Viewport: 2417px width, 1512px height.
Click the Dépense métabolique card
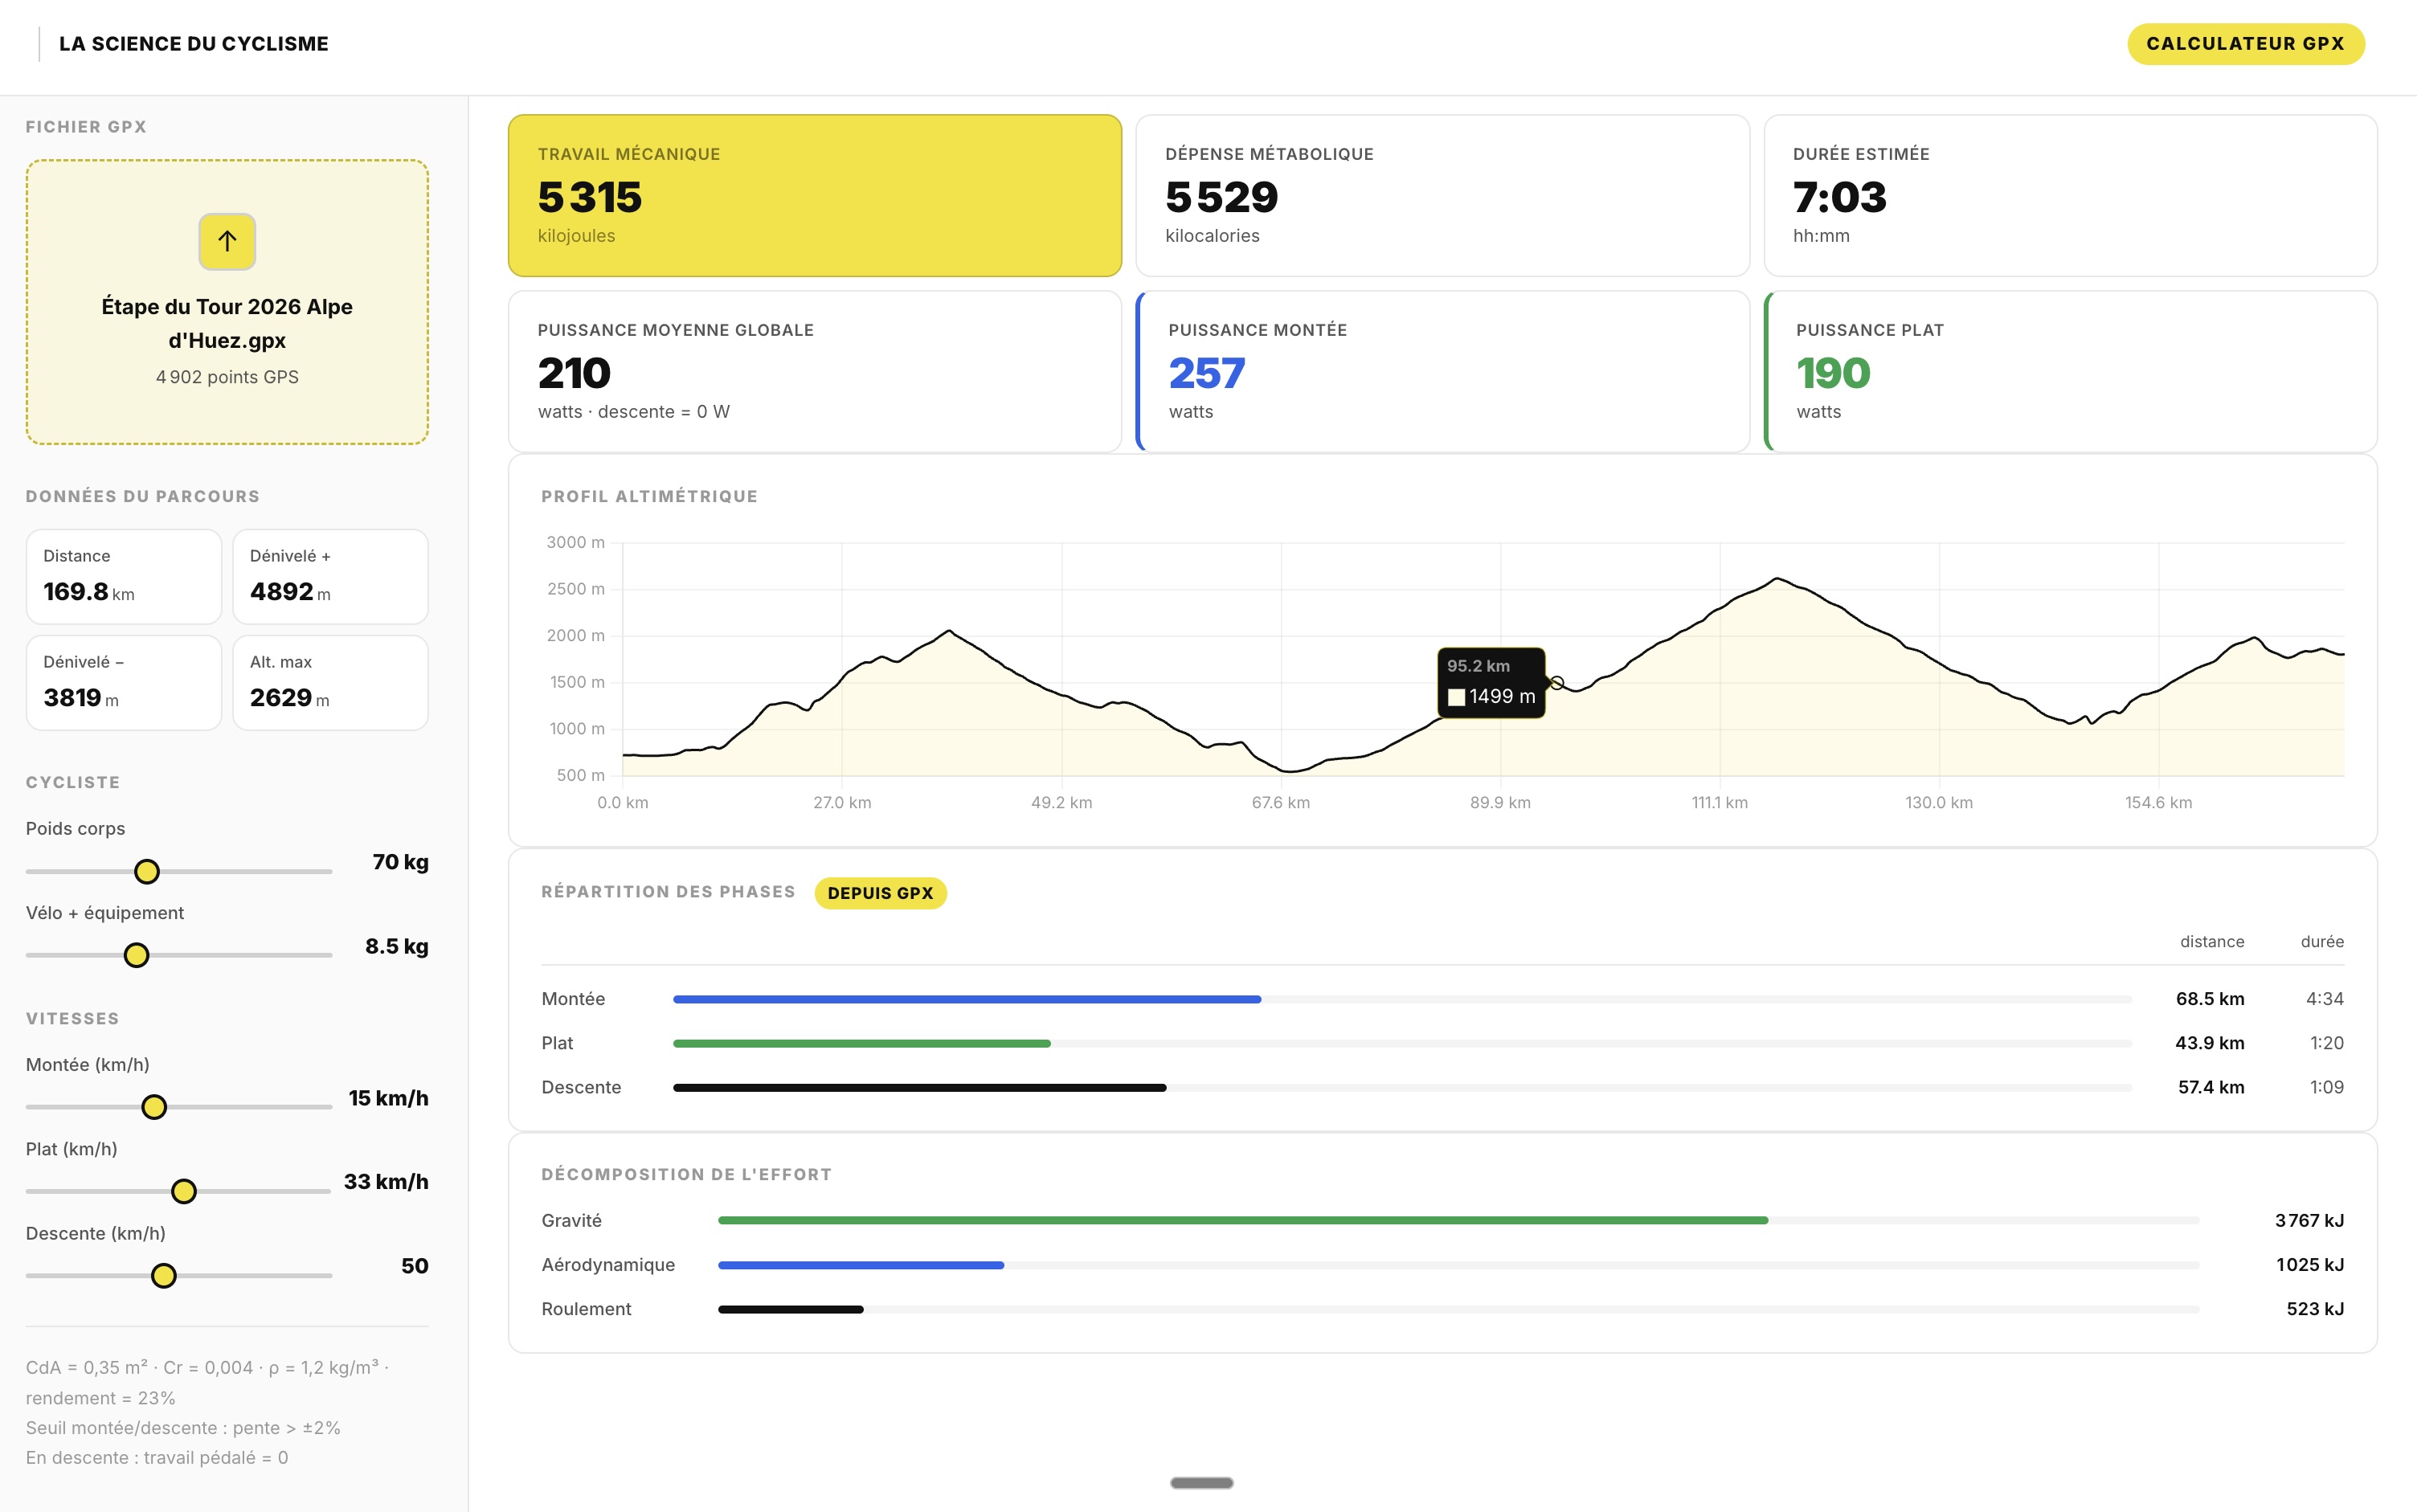1442,195
